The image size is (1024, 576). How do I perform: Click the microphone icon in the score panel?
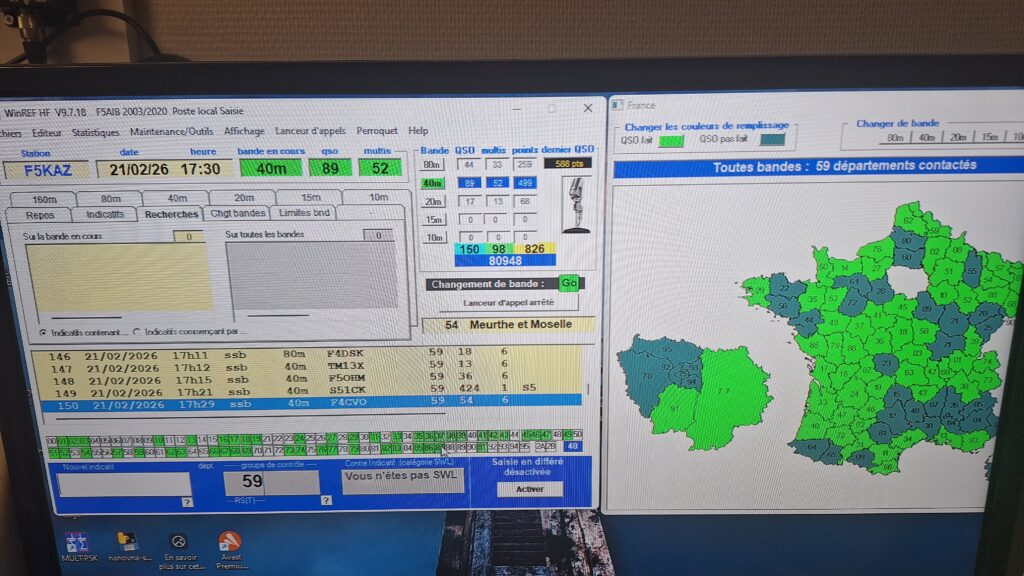point(575,205)
